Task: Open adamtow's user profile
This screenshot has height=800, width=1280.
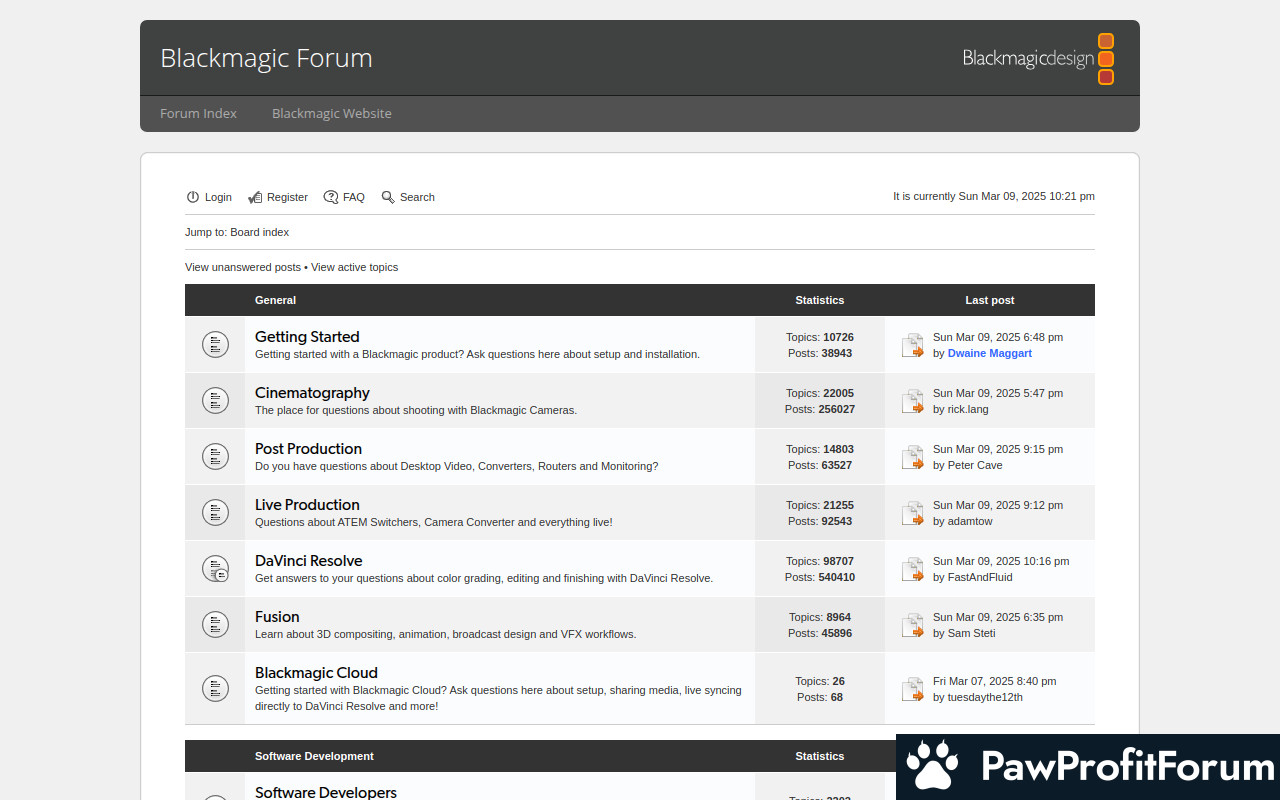Action: (970, 521)
